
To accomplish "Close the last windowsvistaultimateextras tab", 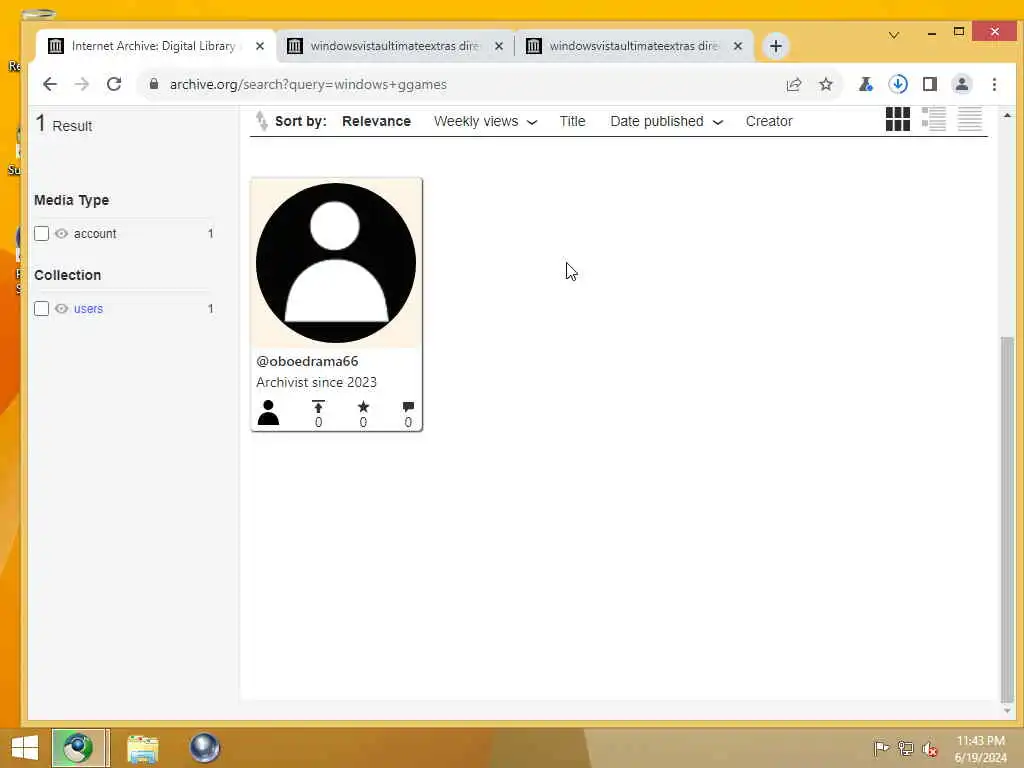I will pos(737,46).
